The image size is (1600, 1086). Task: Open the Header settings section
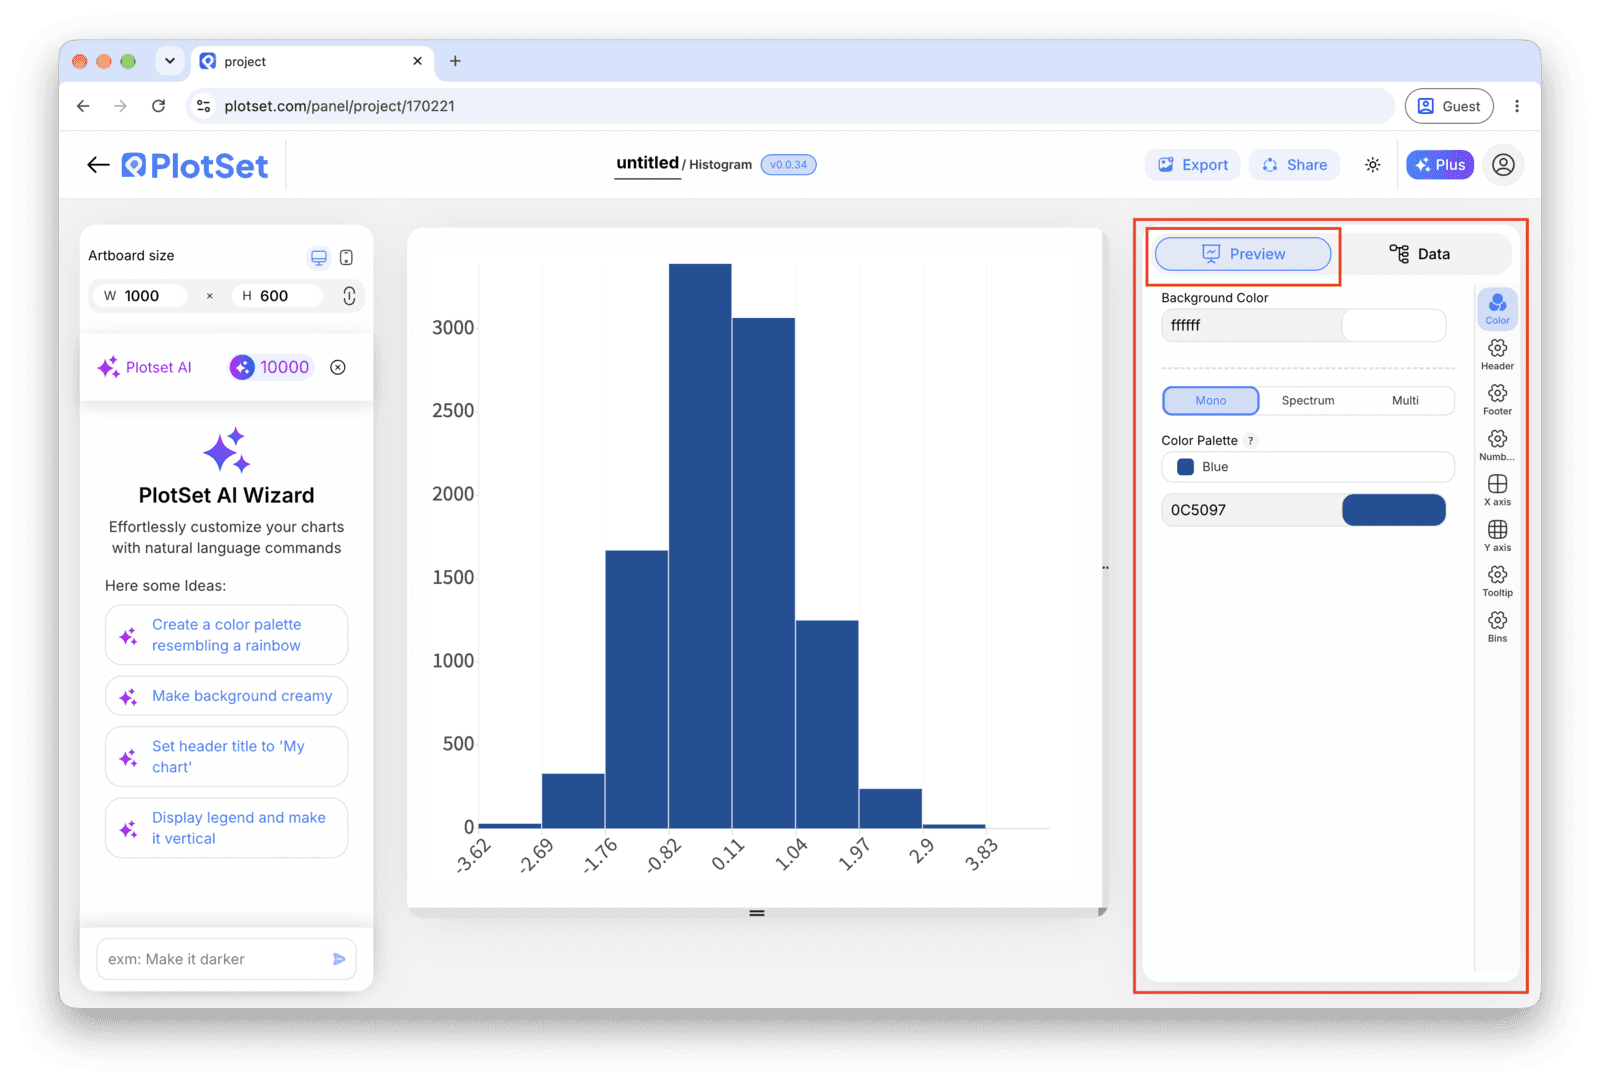[1497, 354]
